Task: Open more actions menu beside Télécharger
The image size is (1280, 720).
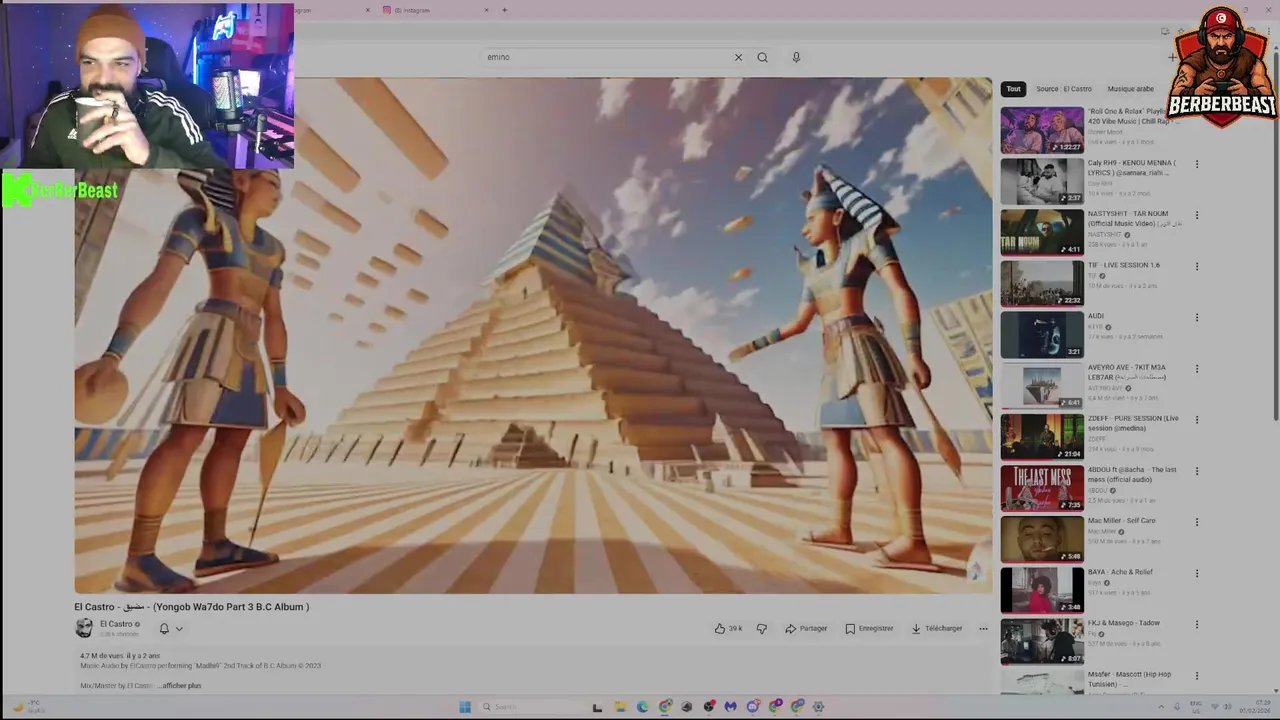Action: click(983, 628)
